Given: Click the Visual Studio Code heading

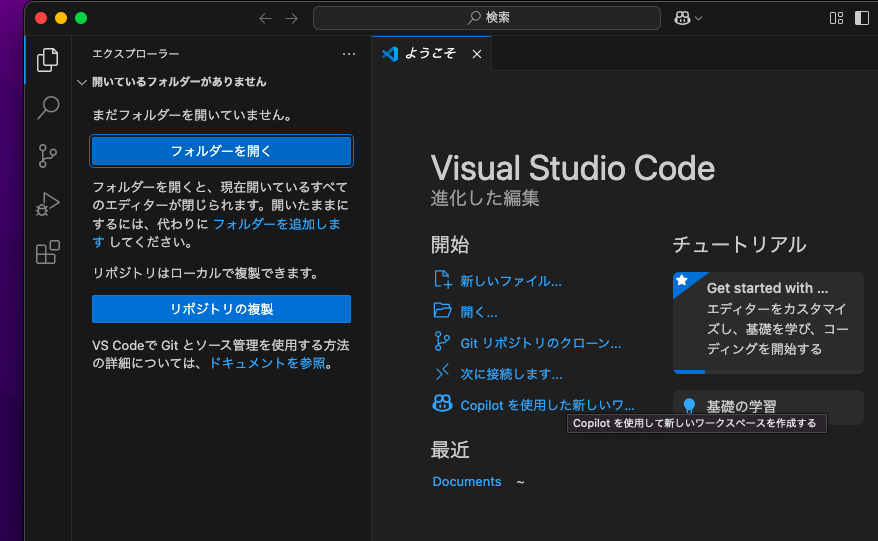Looking at the screenshot, I should coord(572,168).
